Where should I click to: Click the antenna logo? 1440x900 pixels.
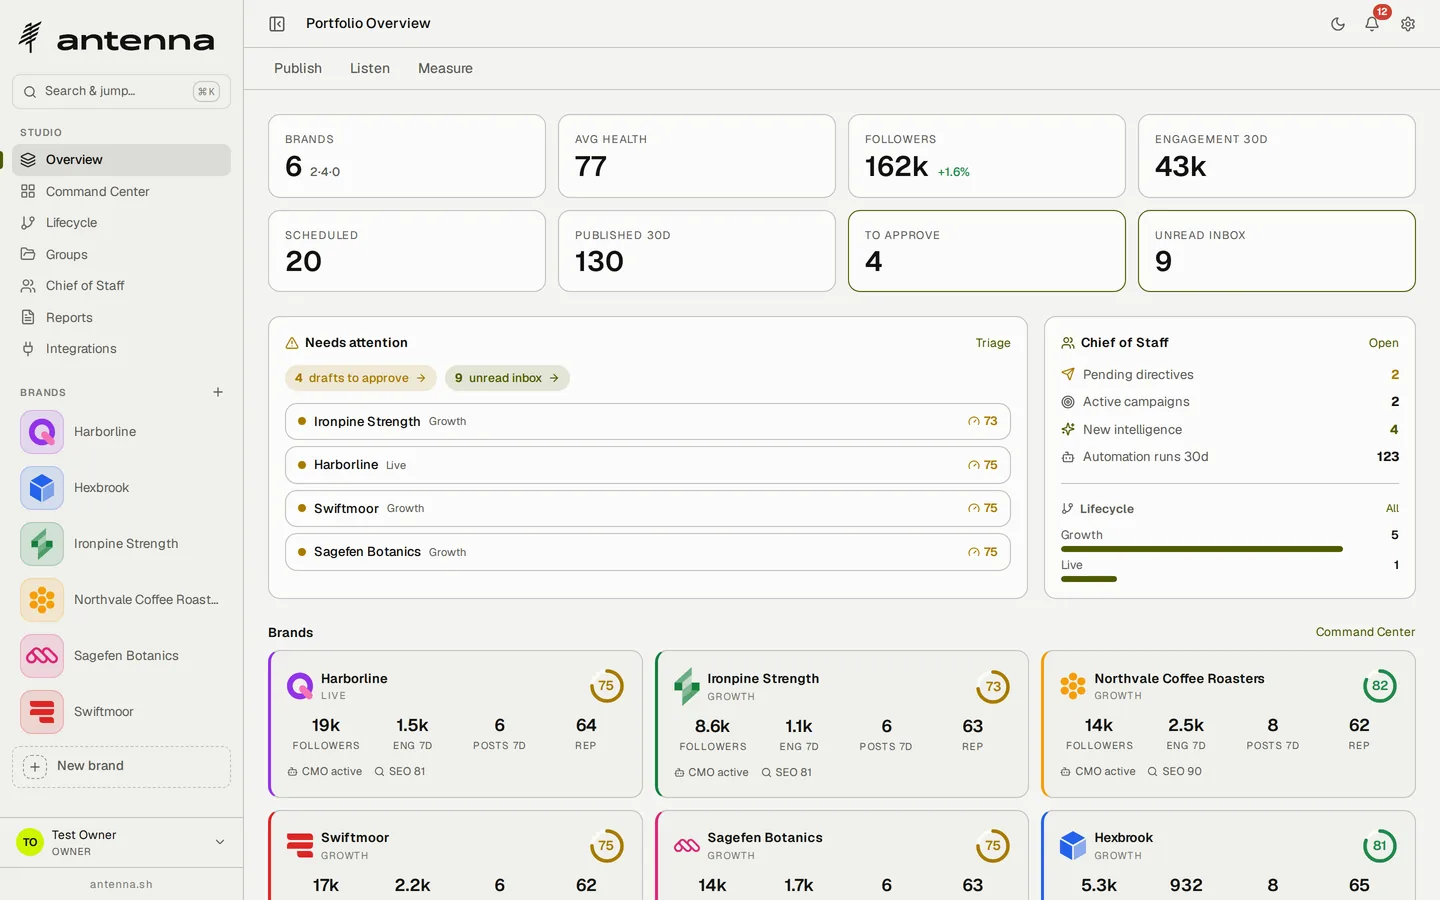click(x=116, y=38)
